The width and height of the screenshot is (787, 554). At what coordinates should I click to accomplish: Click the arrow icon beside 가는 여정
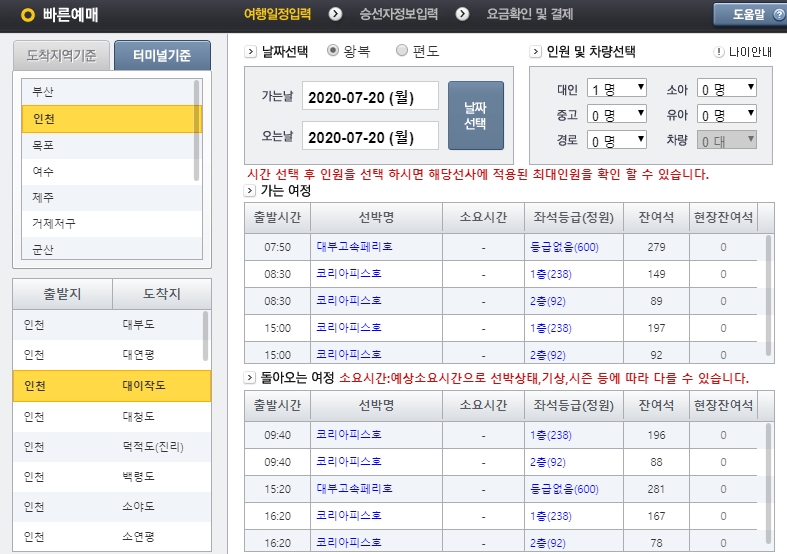tap(249, 191)
